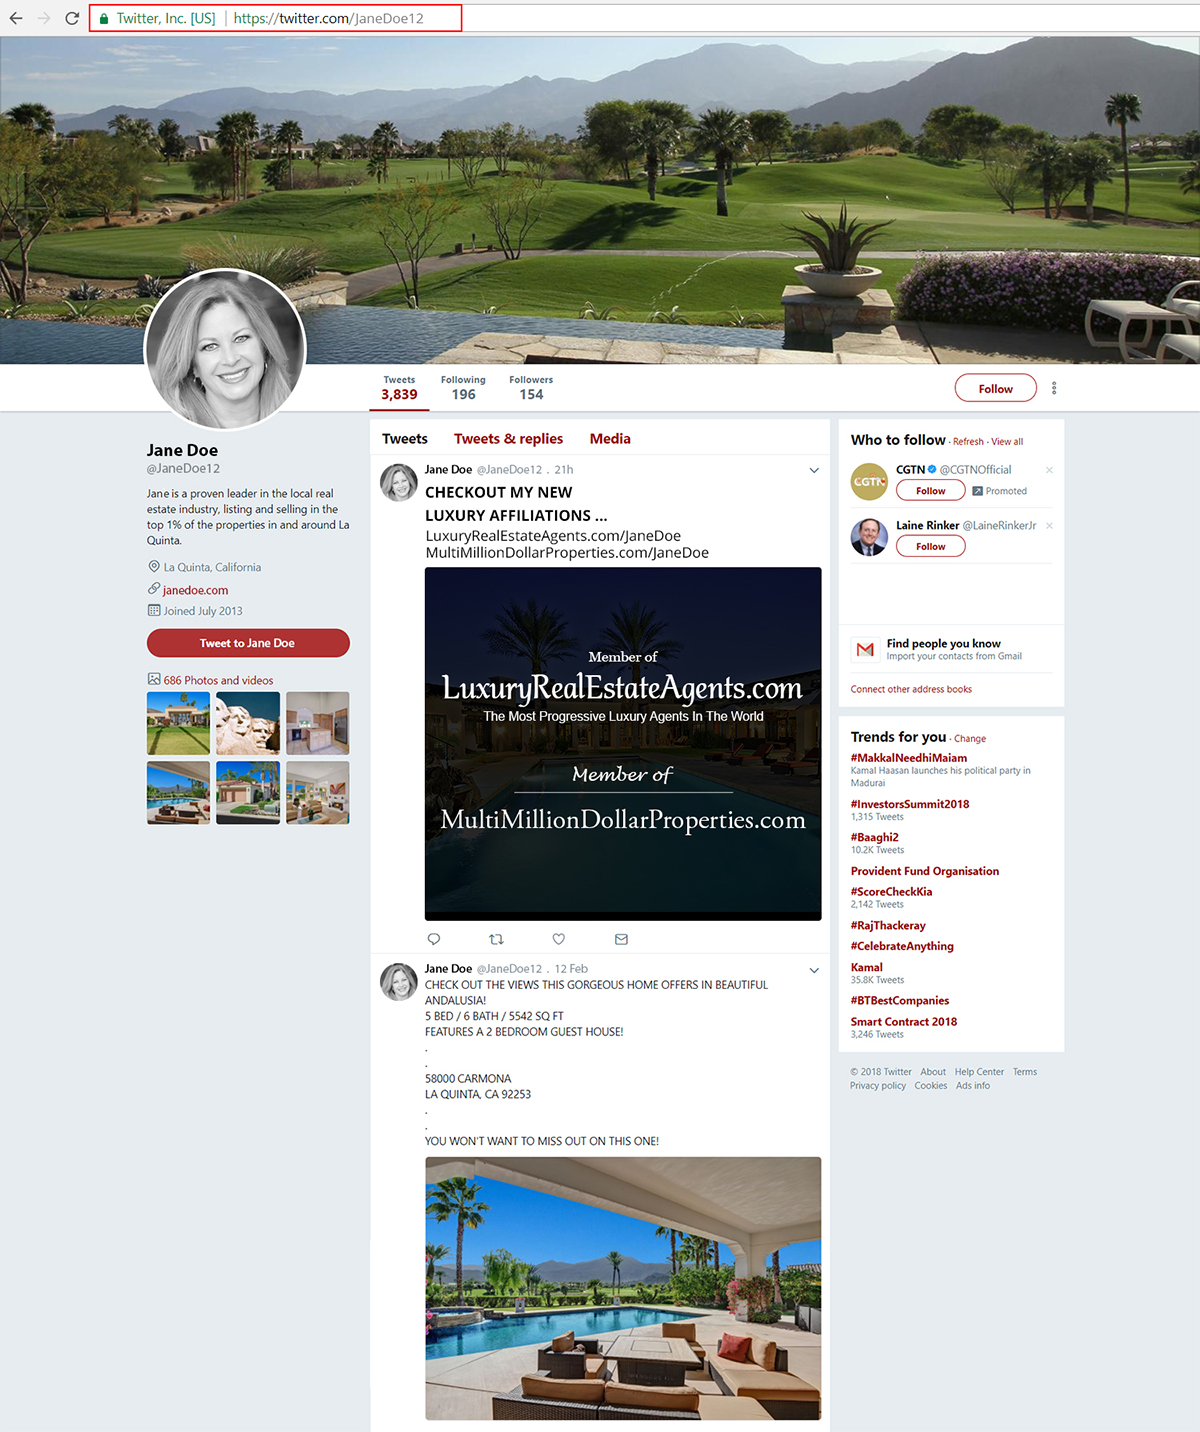
Task: Expand the 12 Feb tweet's options chevron
Action: tap(814, 970)
